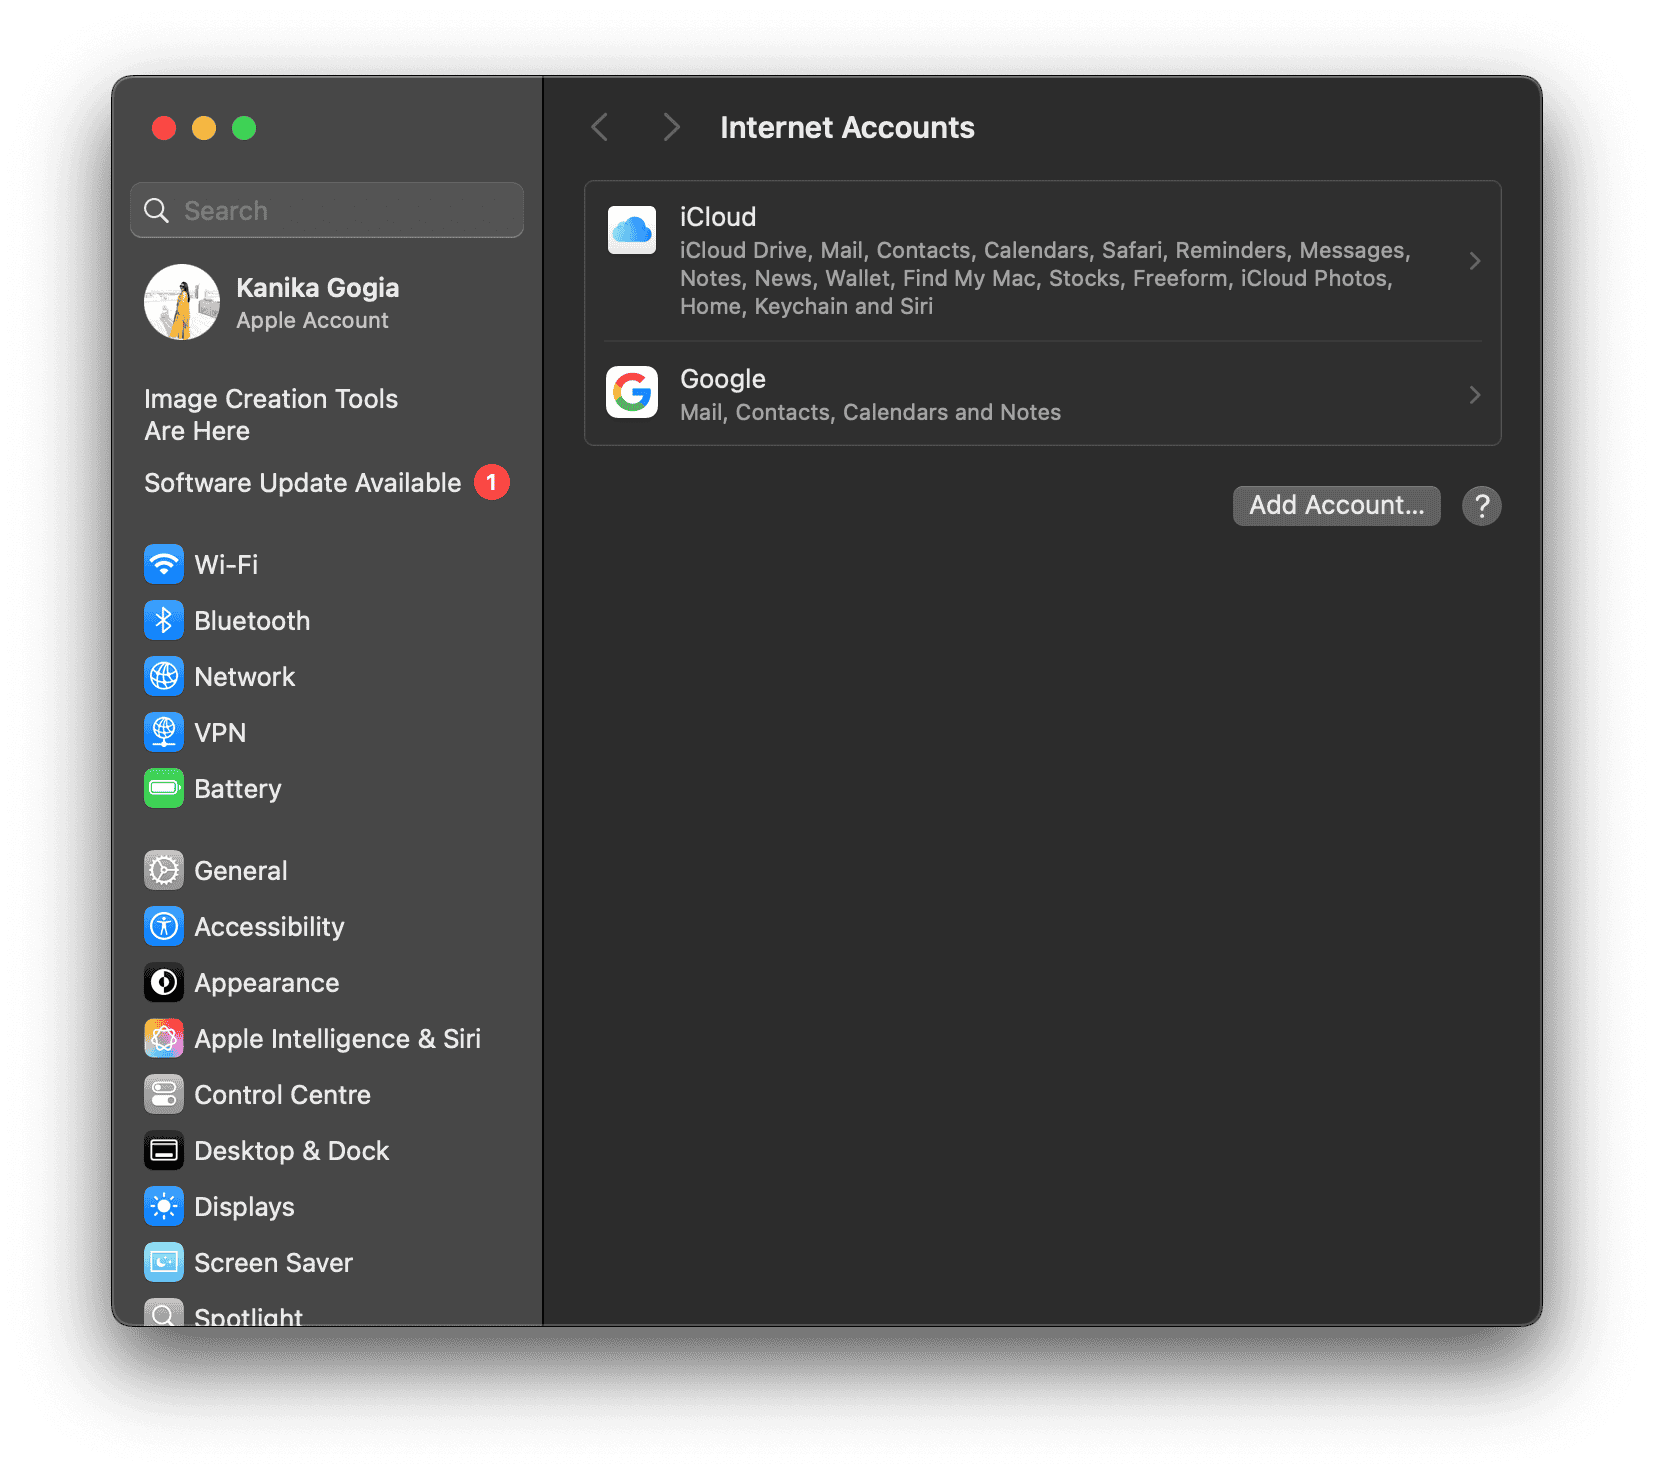The image size is (1654, 1474).
Task: Select the Network globe icon
Action: tap(164, 676)
